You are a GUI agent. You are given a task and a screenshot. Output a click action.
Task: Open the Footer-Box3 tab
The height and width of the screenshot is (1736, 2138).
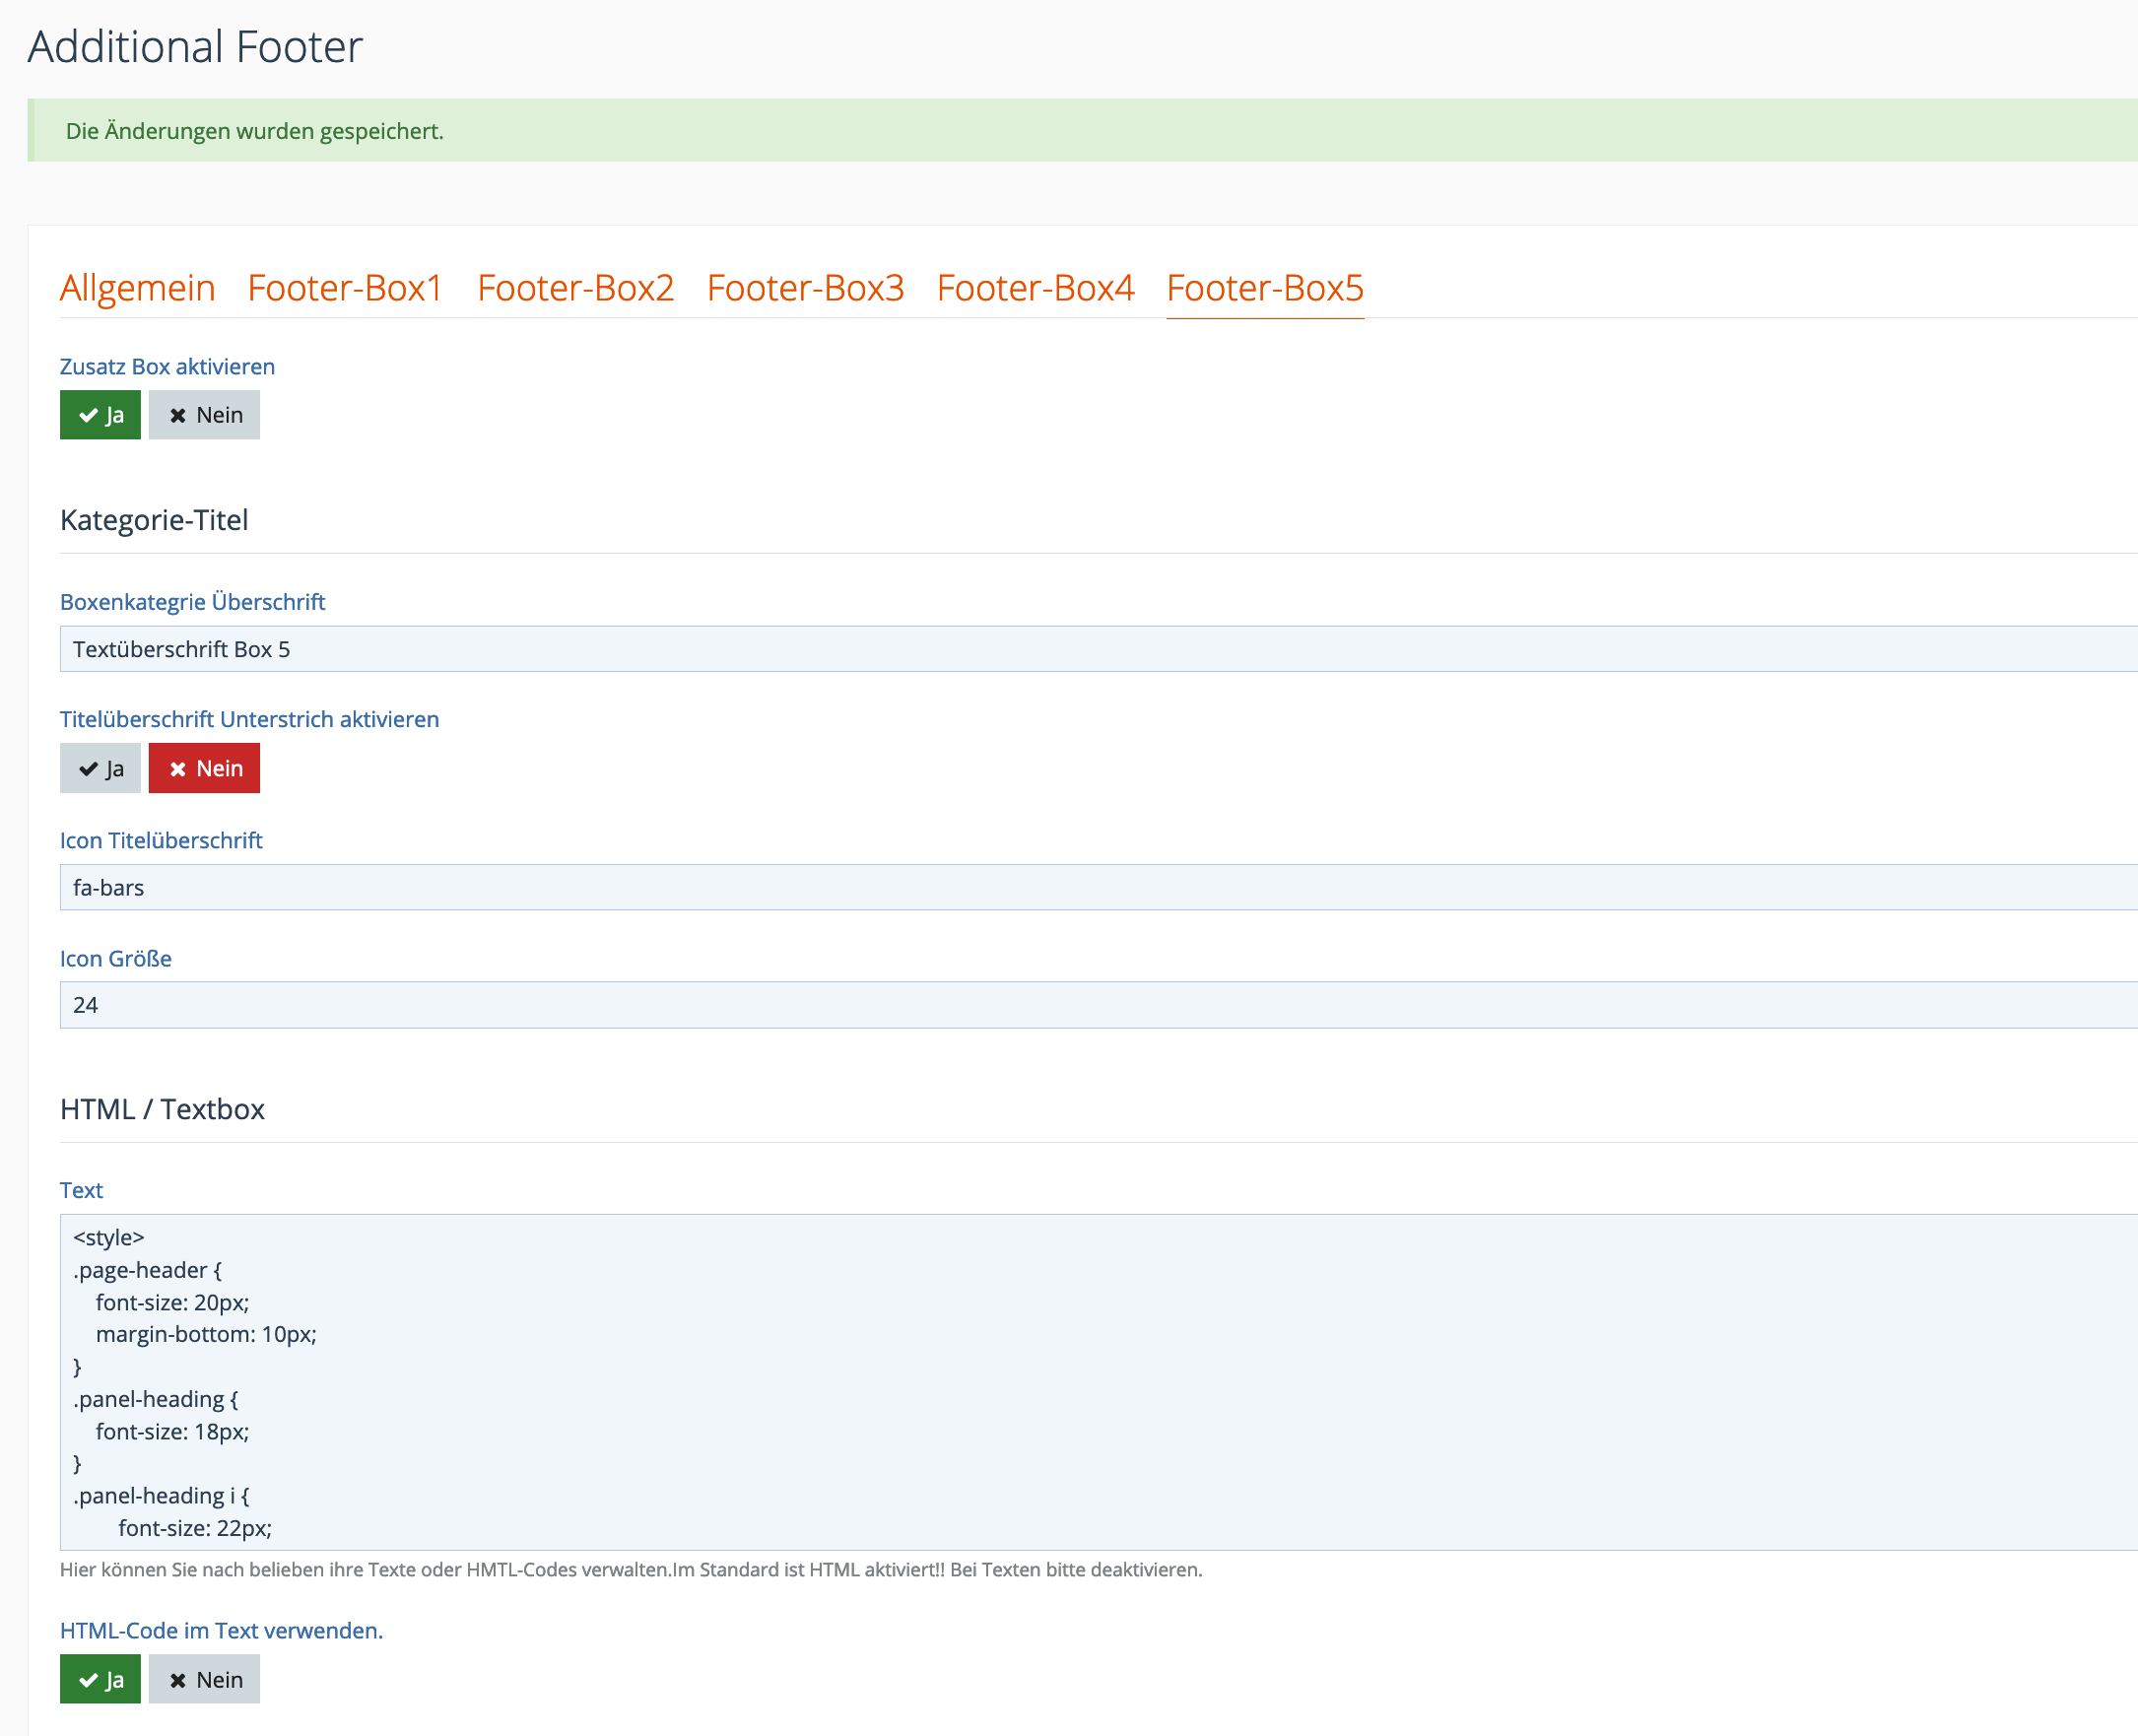pos(805,288)
